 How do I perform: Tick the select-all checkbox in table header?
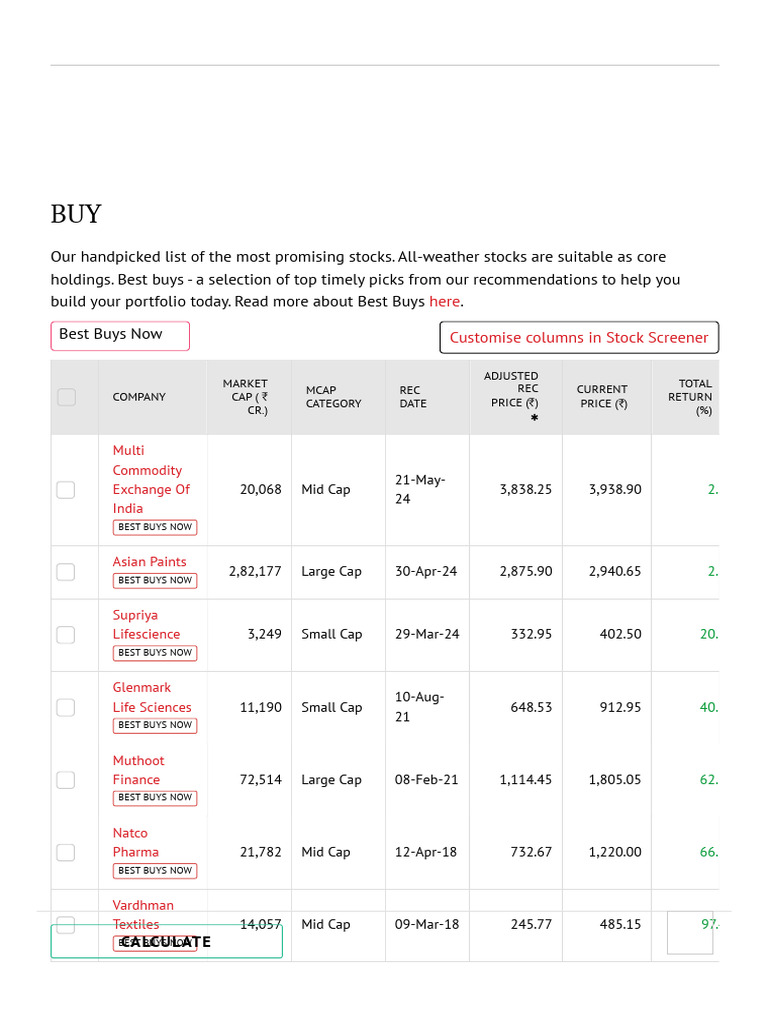coord(66,397)
